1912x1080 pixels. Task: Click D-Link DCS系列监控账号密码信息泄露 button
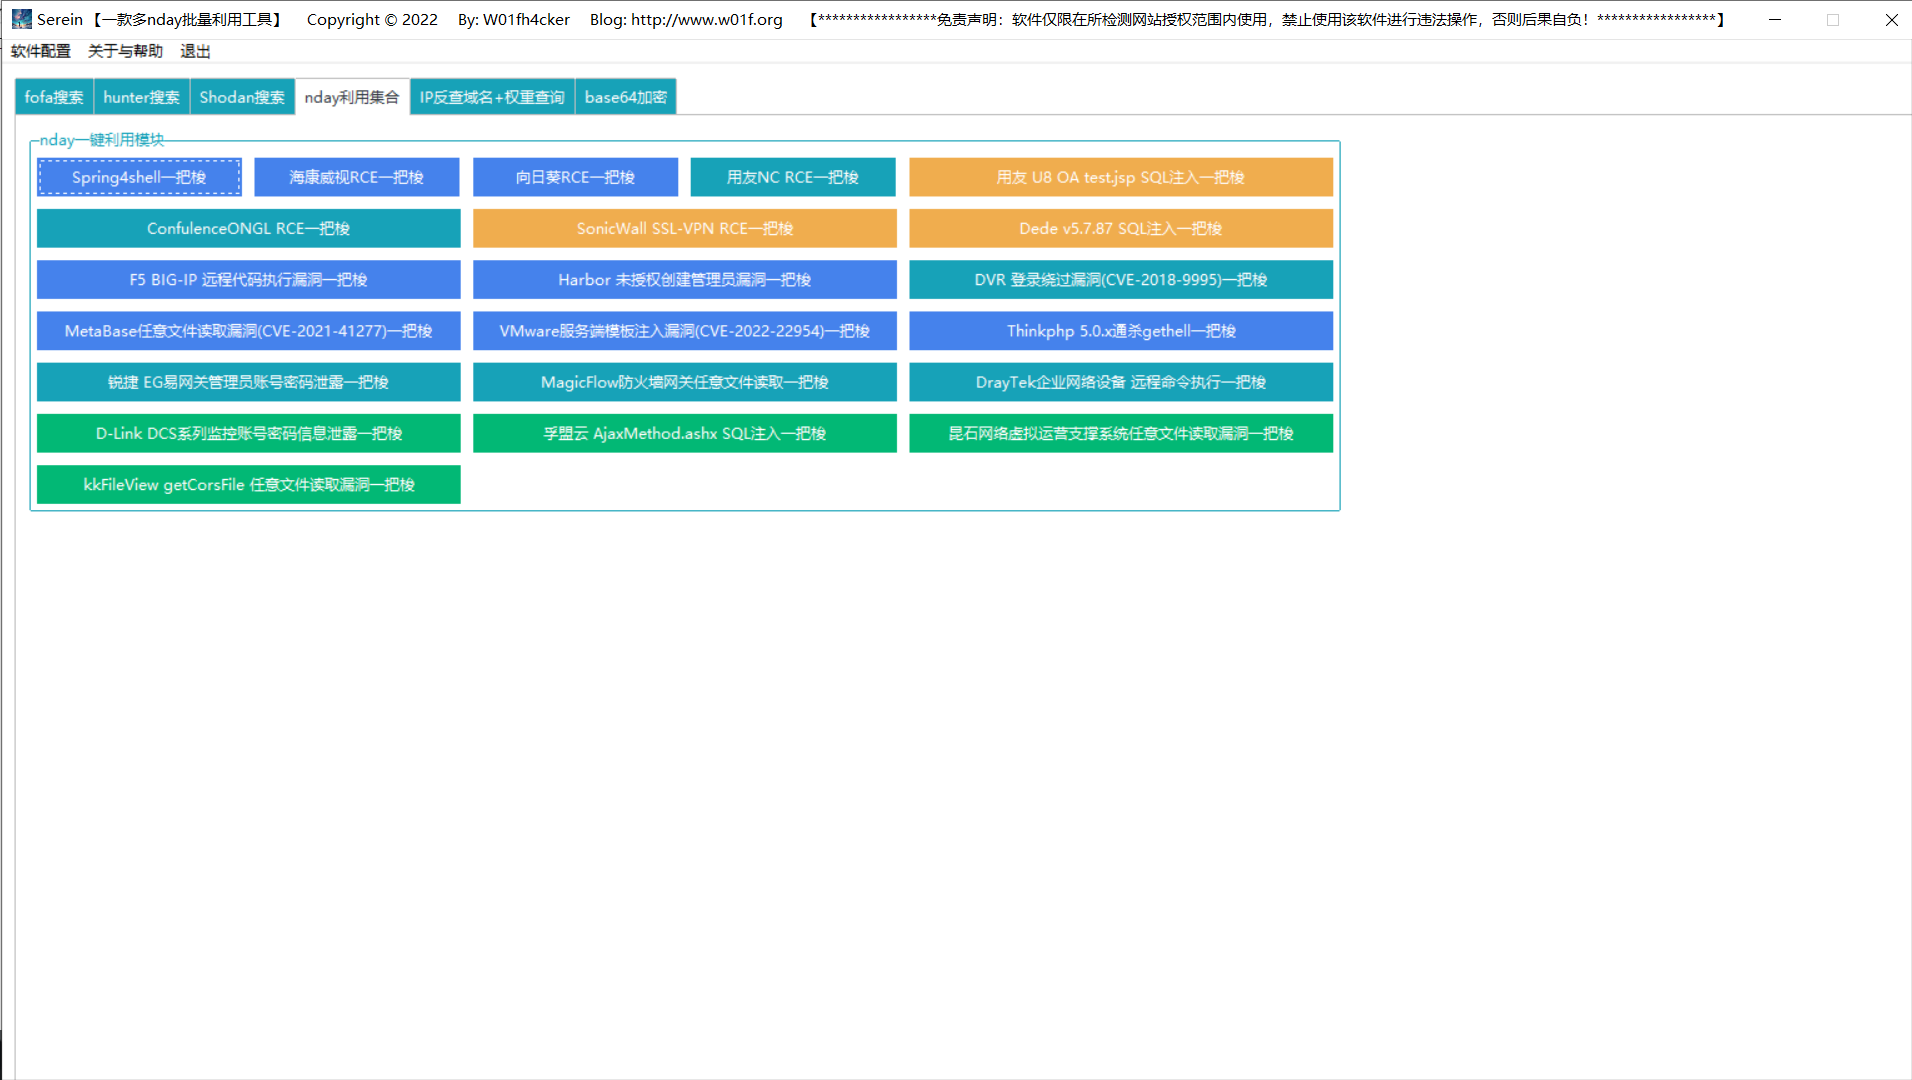(x=249, y=433)
